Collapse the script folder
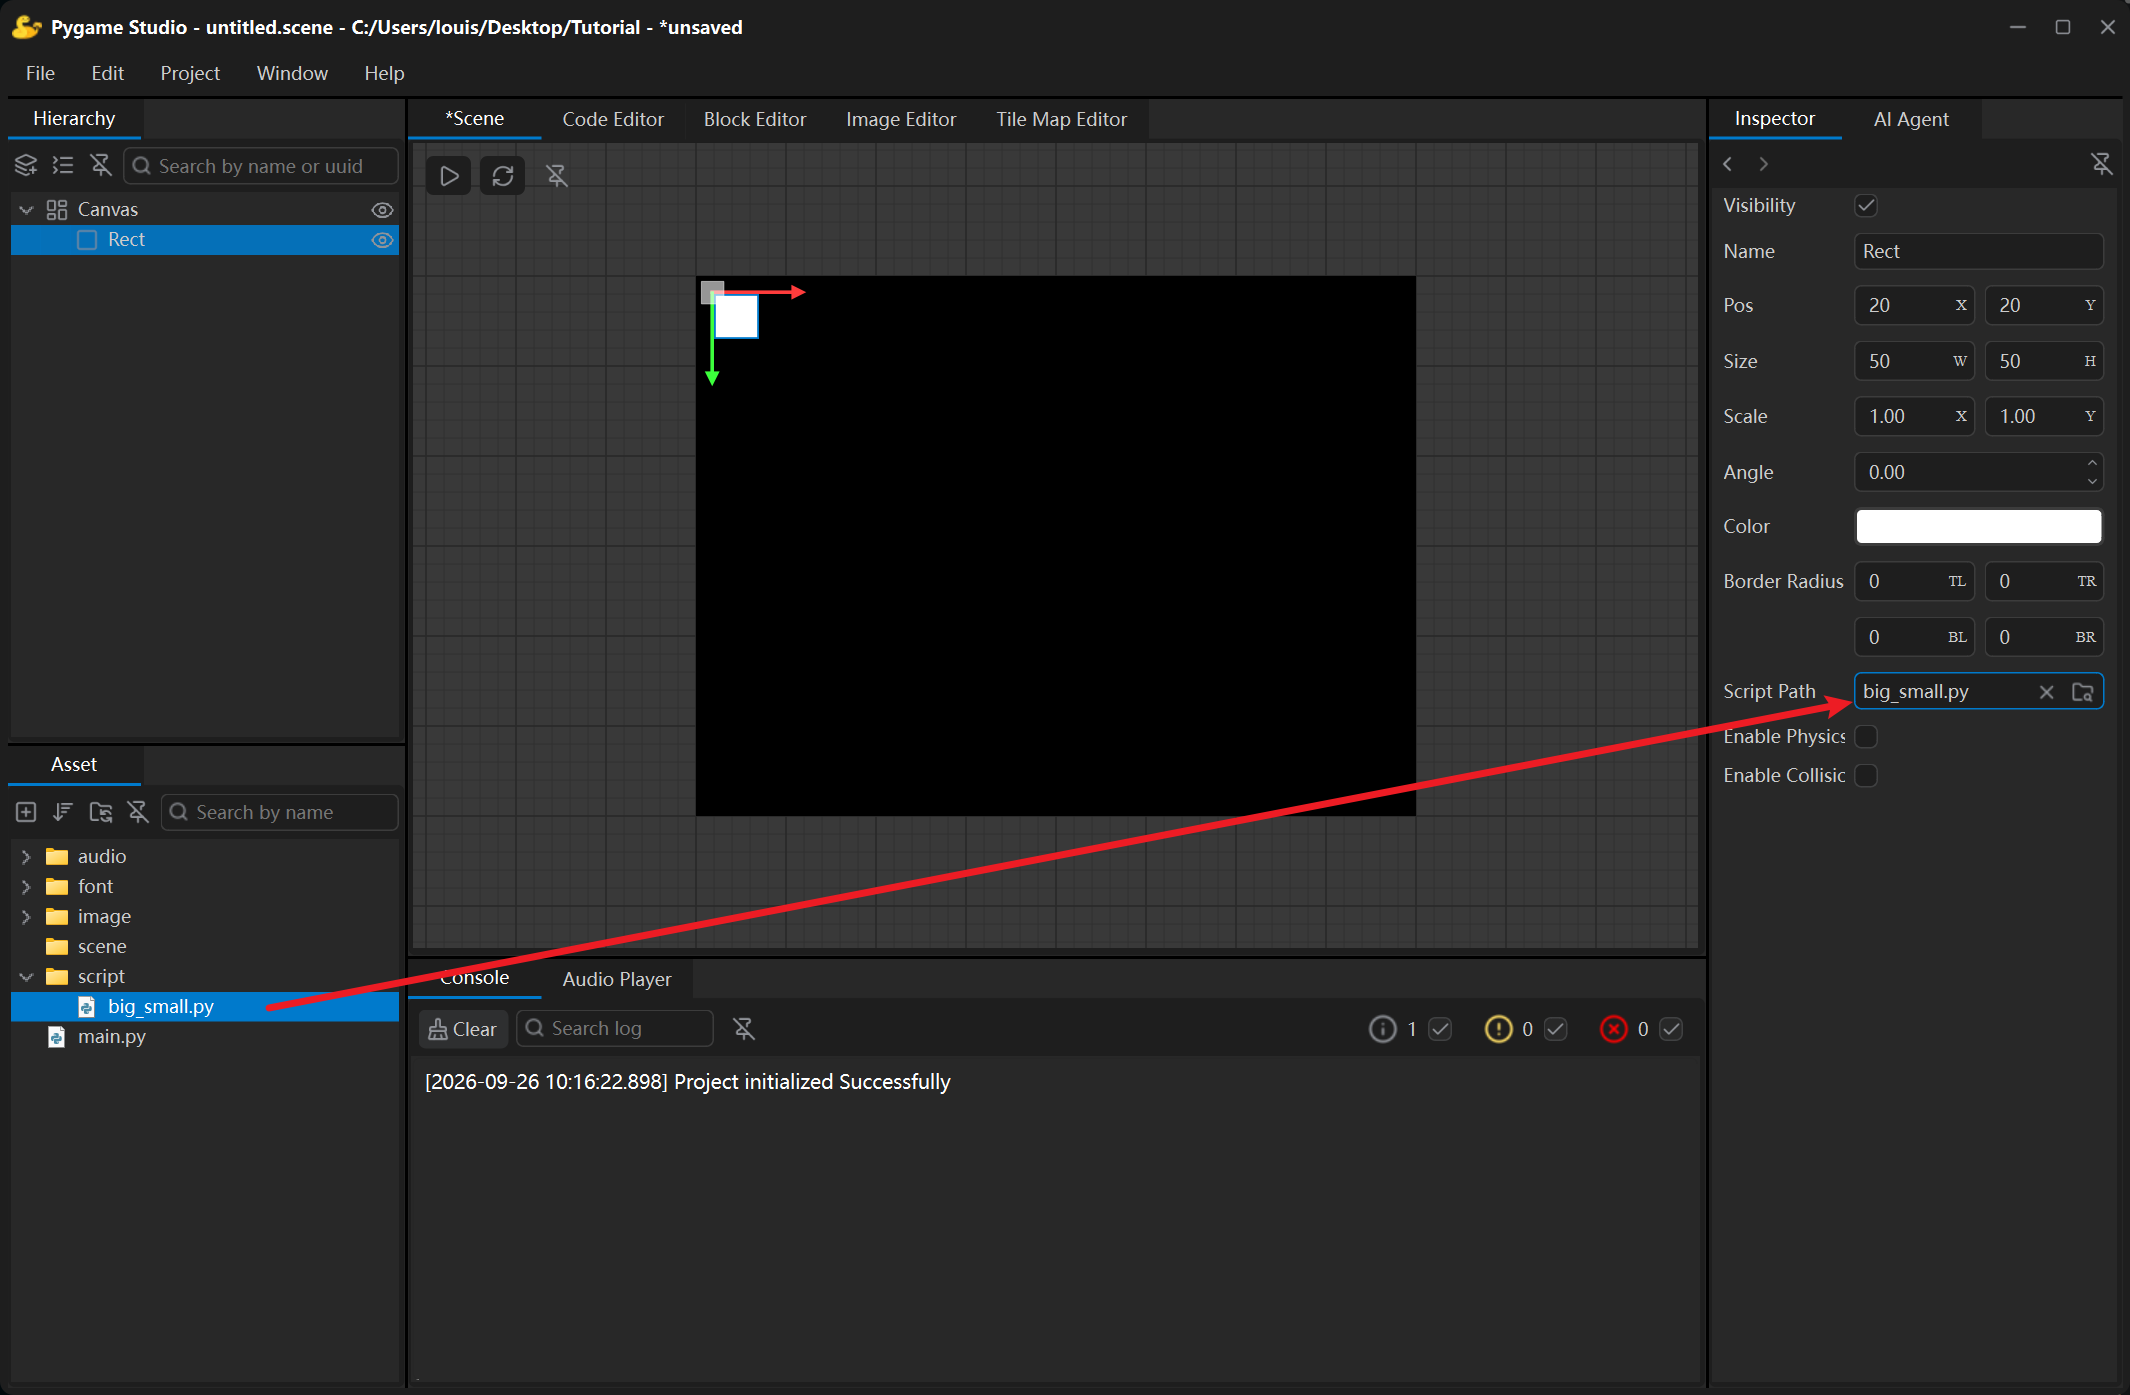This screenshot has width=2130, height=1395. [x=27, y=977]
